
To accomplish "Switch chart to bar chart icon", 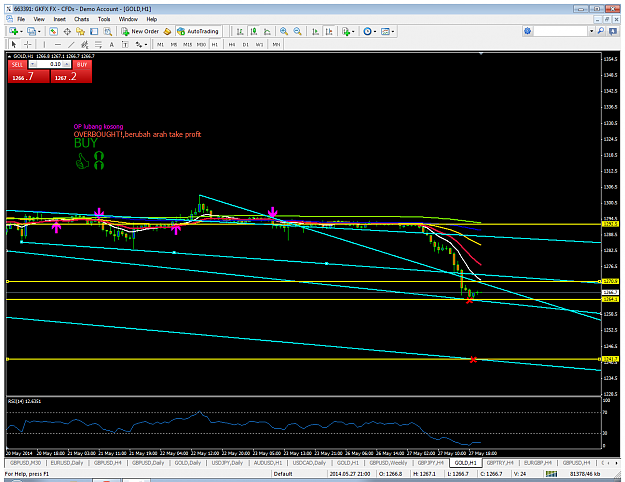I will click(240, 31).
